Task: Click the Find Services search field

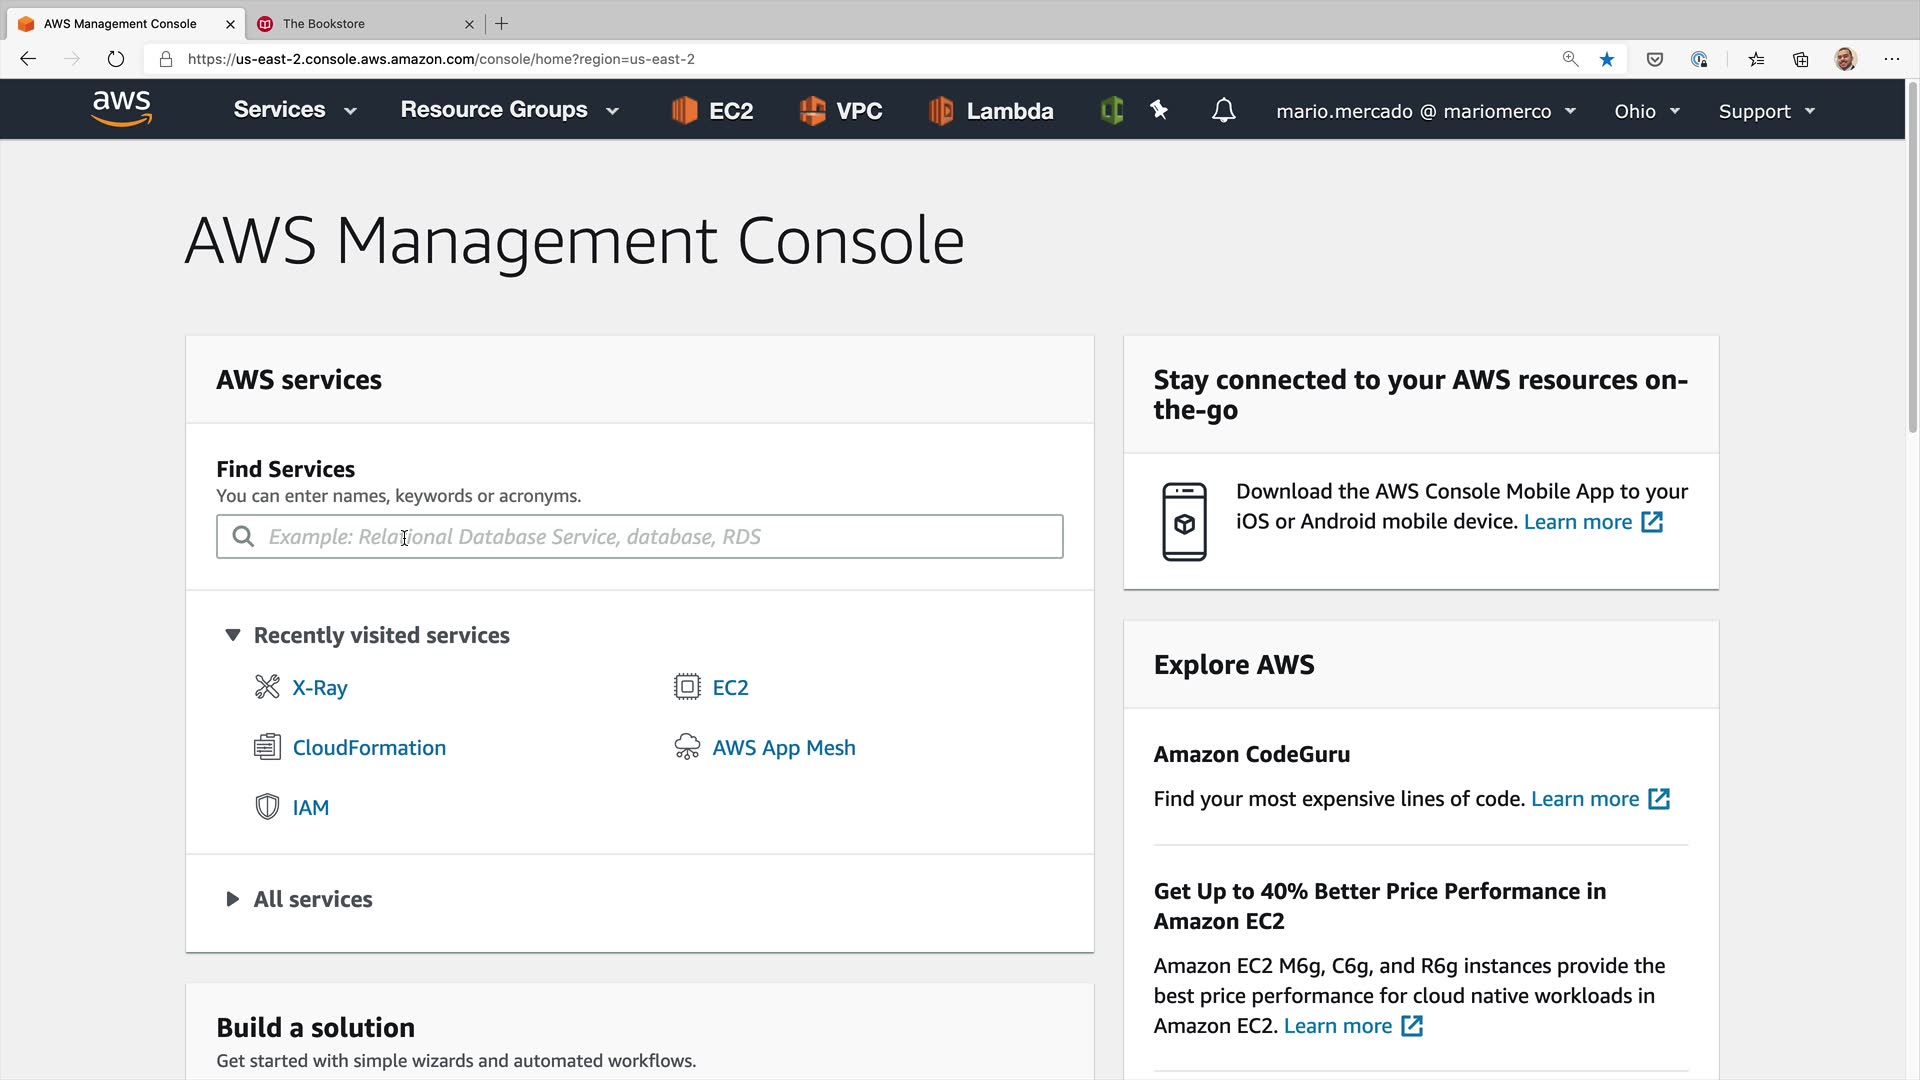Action: [640, 537]
